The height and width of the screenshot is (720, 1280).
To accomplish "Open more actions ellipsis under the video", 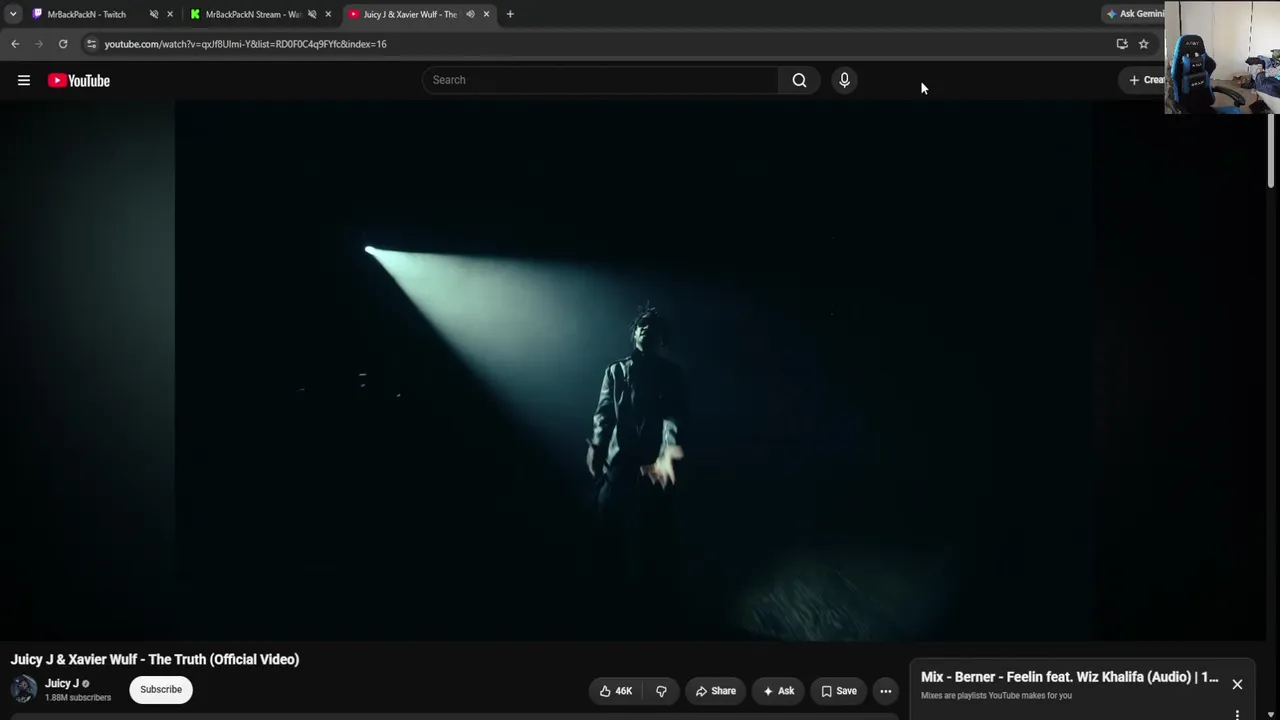I will 886,691.
